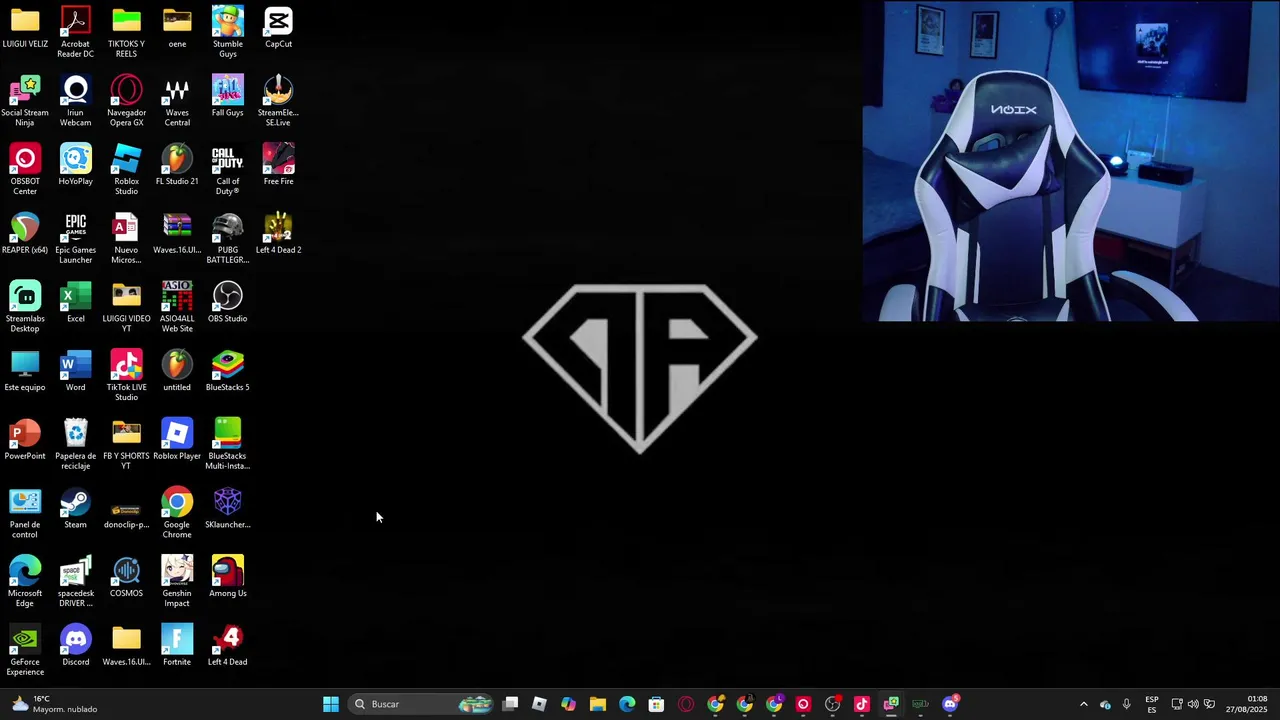
Task: Select the Acrobat Reader DC desktop icon
Action: (75, 32)
